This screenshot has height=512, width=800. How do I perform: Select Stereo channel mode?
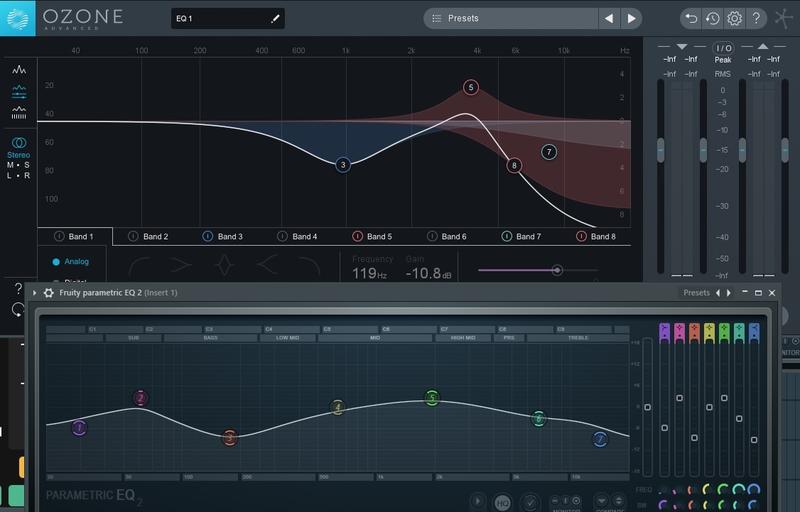19,147
